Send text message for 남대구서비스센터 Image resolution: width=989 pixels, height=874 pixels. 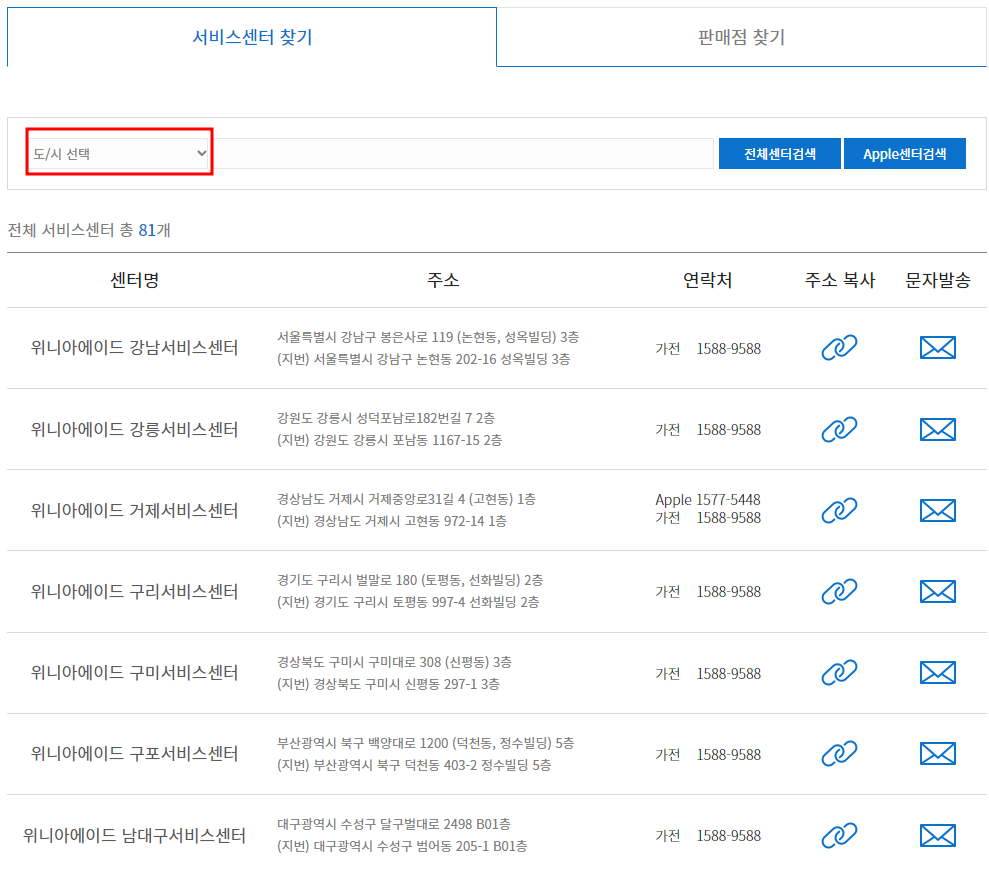click(937, 836)
